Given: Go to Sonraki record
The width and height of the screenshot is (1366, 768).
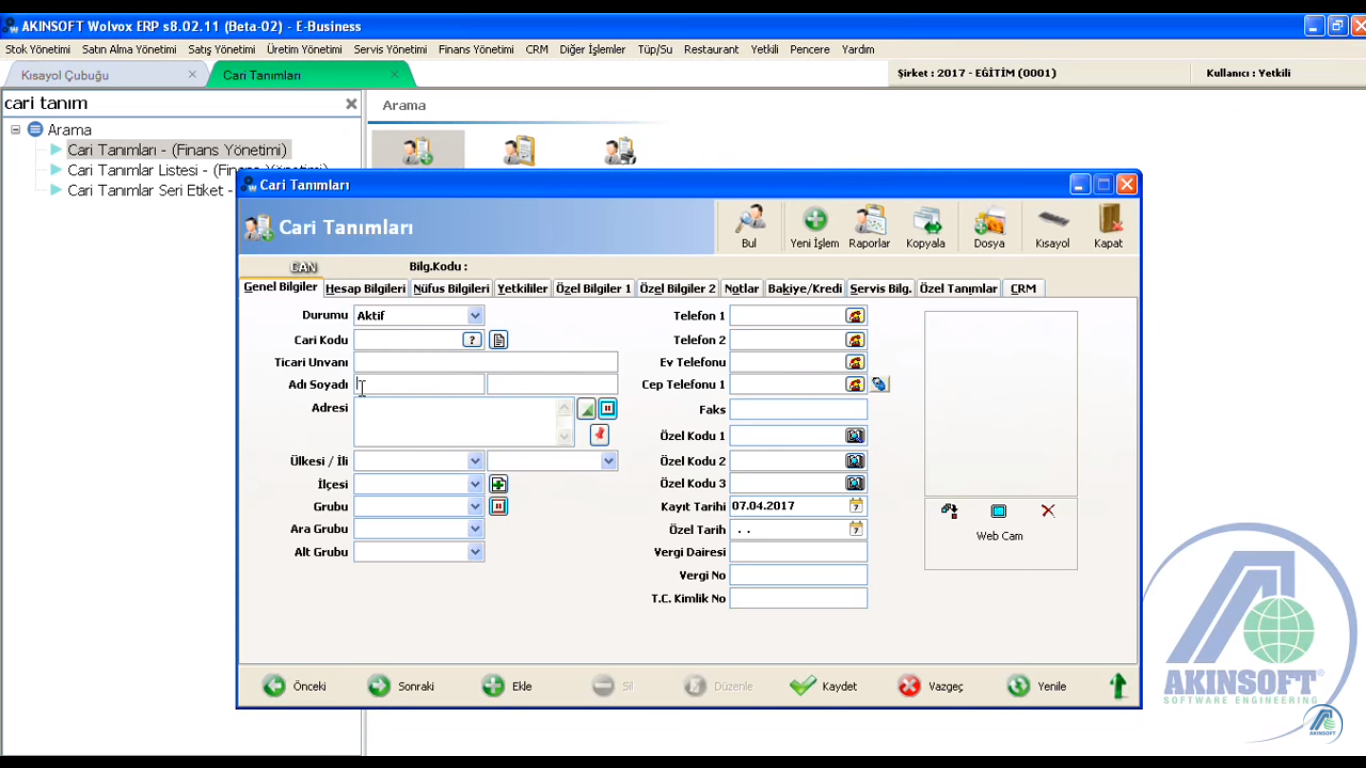Looking at the screenshot, I should (x=401, y=686).
